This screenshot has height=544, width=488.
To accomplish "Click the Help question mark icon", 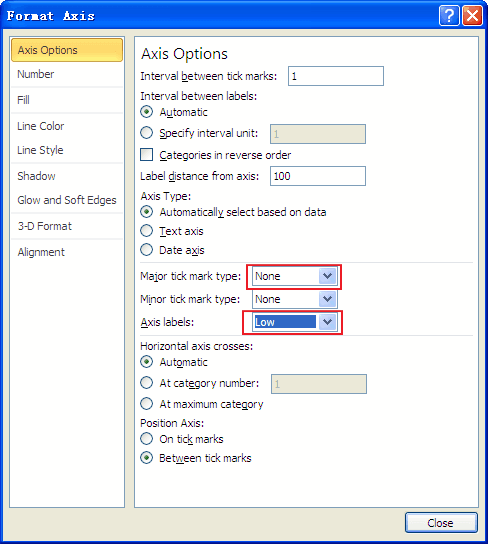I will coord(449,16).
